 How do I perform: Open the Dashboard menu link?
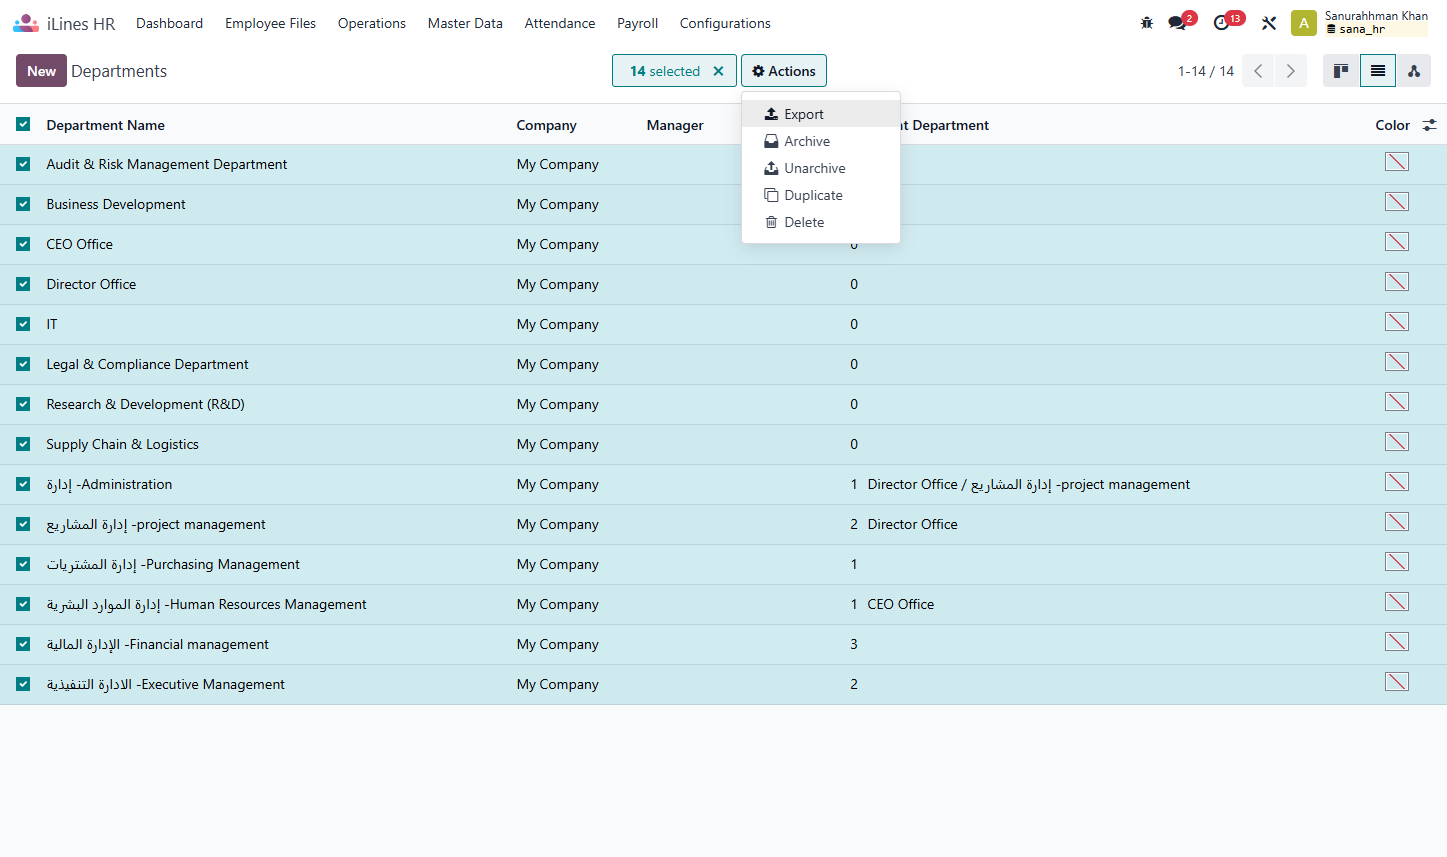[169, 23]
